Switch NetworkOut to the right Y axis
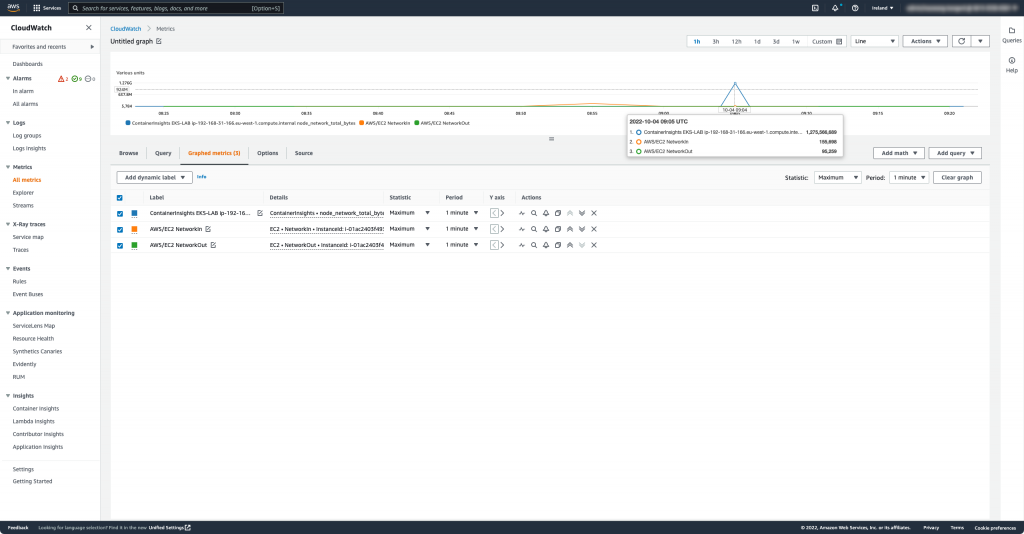Viewport: 1024px width, 534px height. [x=502, y=245]
